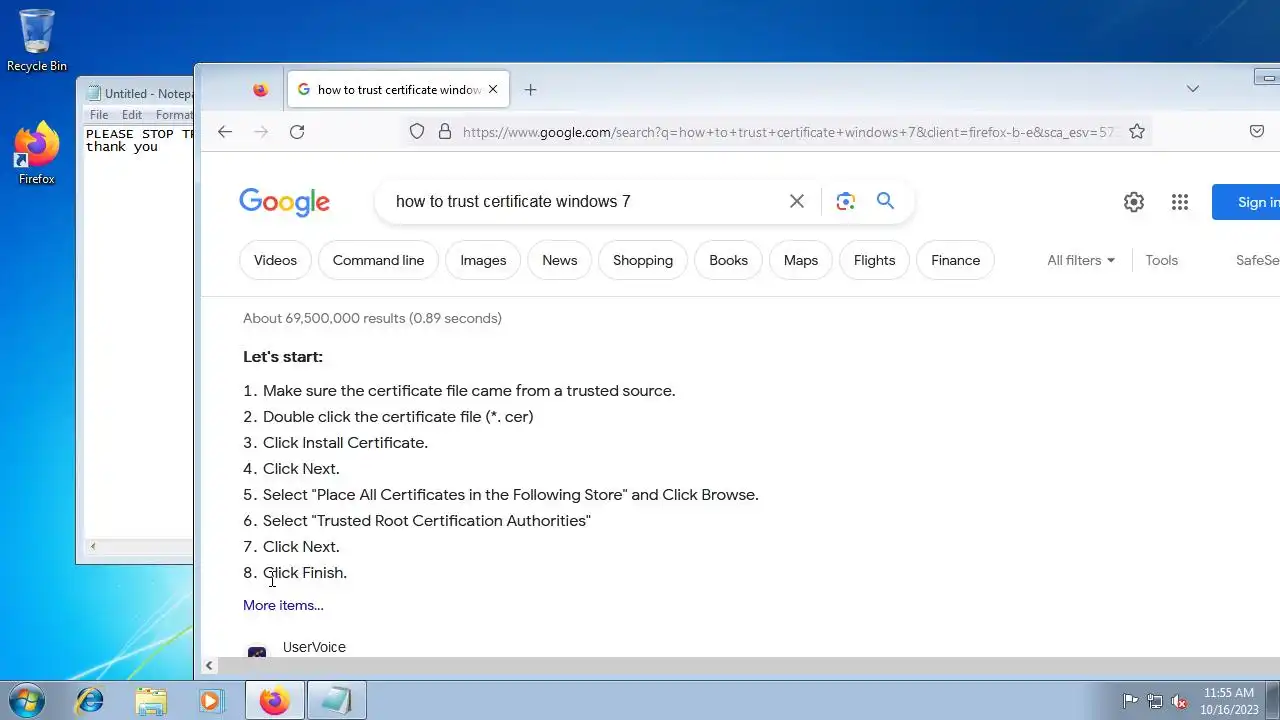The height and width of the screenshot is (720, 1280).
Task: Open Windows Media Player on taskbar
Action: click(x=211, y=700)
